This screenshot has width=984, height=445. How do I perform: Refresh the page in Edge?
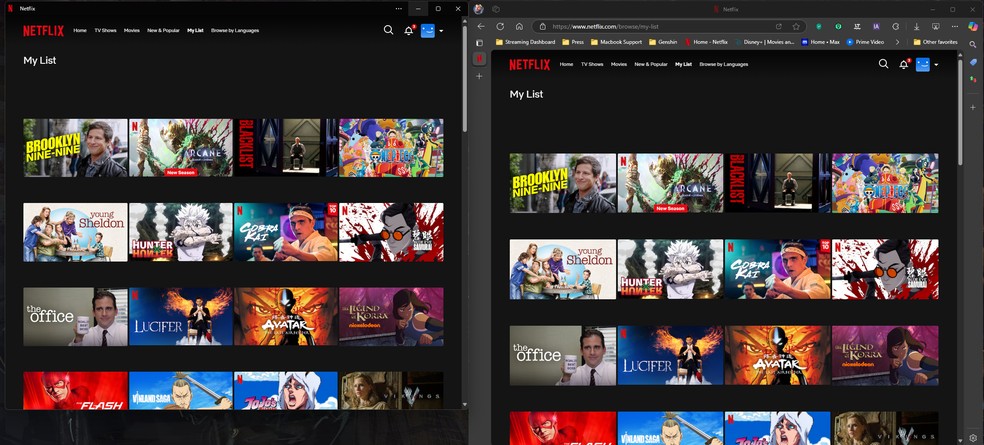pyautogui.click(x=500, y=26)
